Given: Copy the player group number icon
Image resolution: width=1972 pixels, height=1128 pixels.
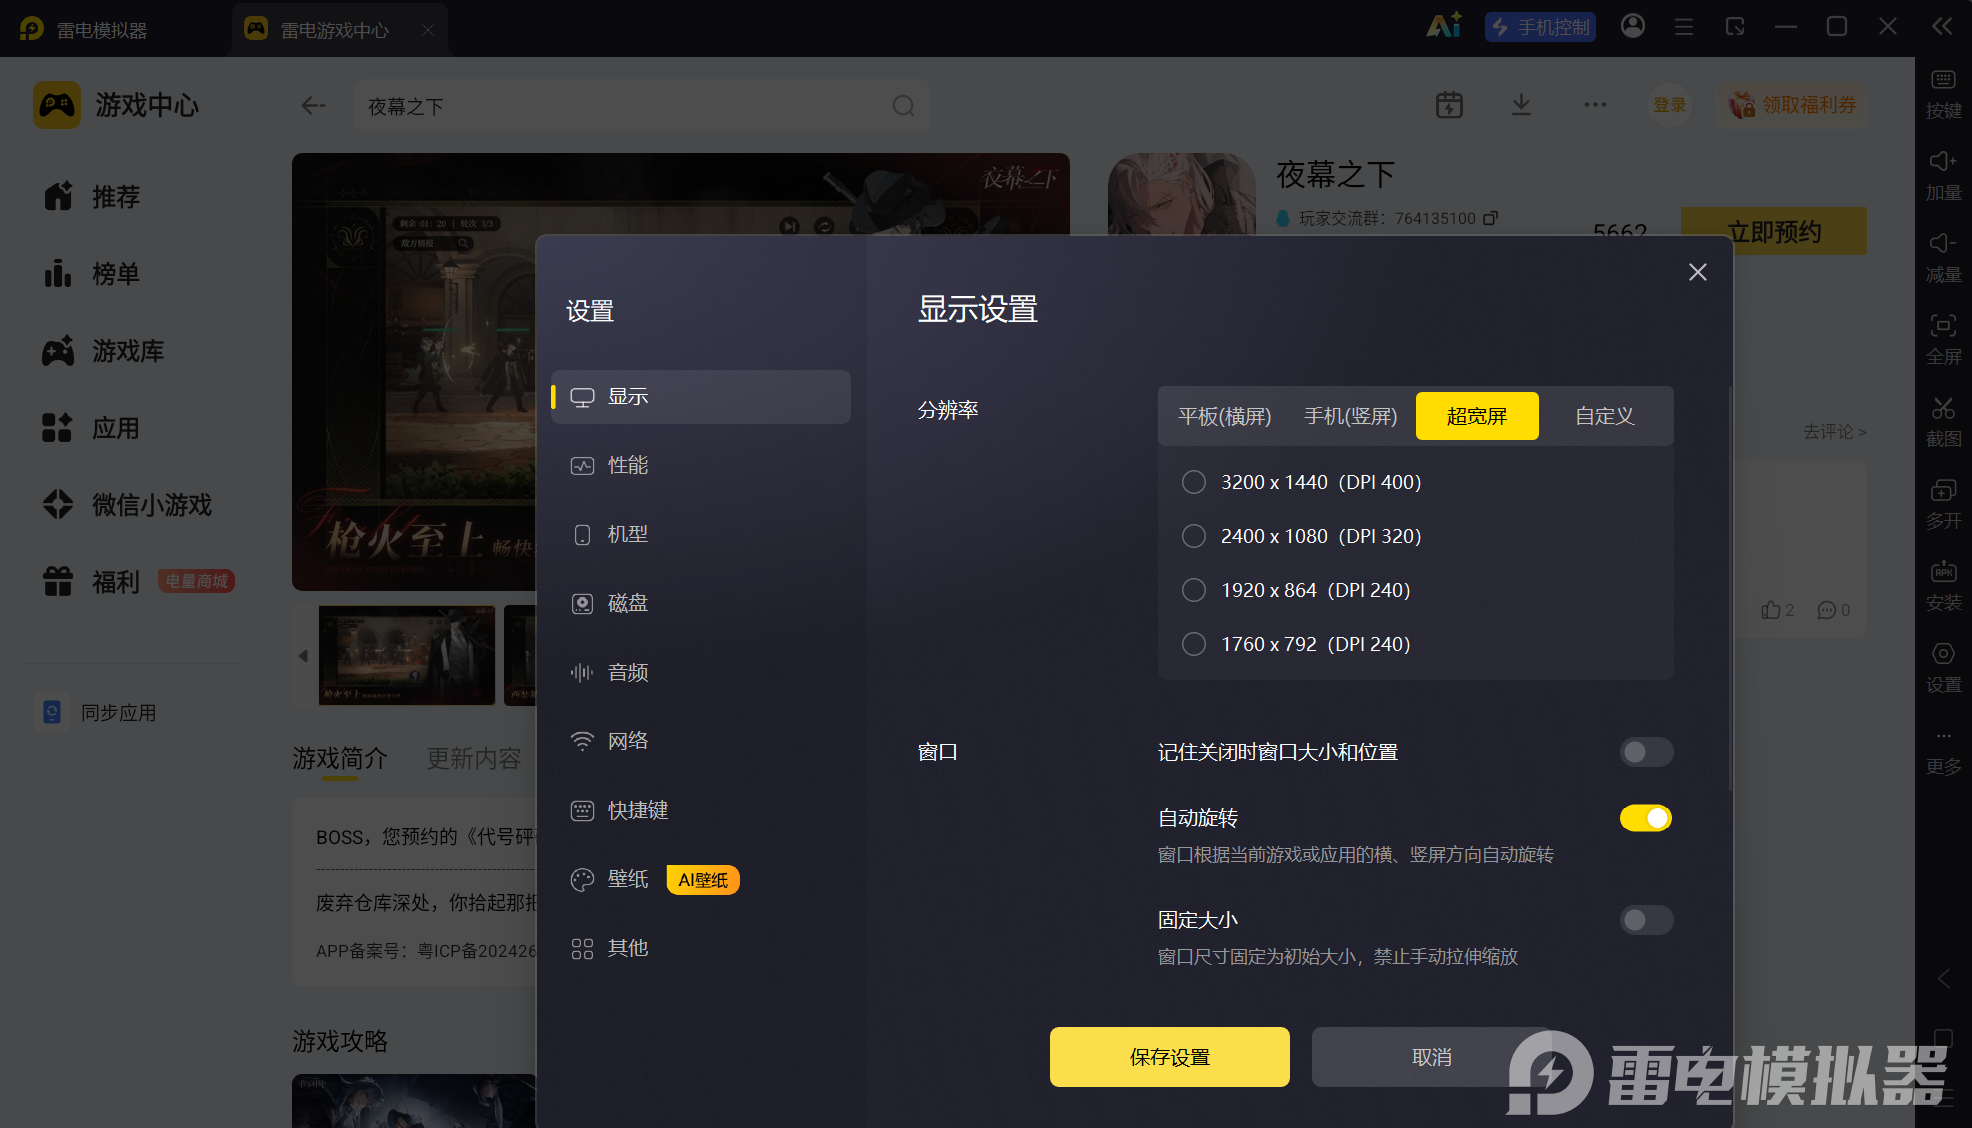Looking at the screenshot, I should (1490, 218).
